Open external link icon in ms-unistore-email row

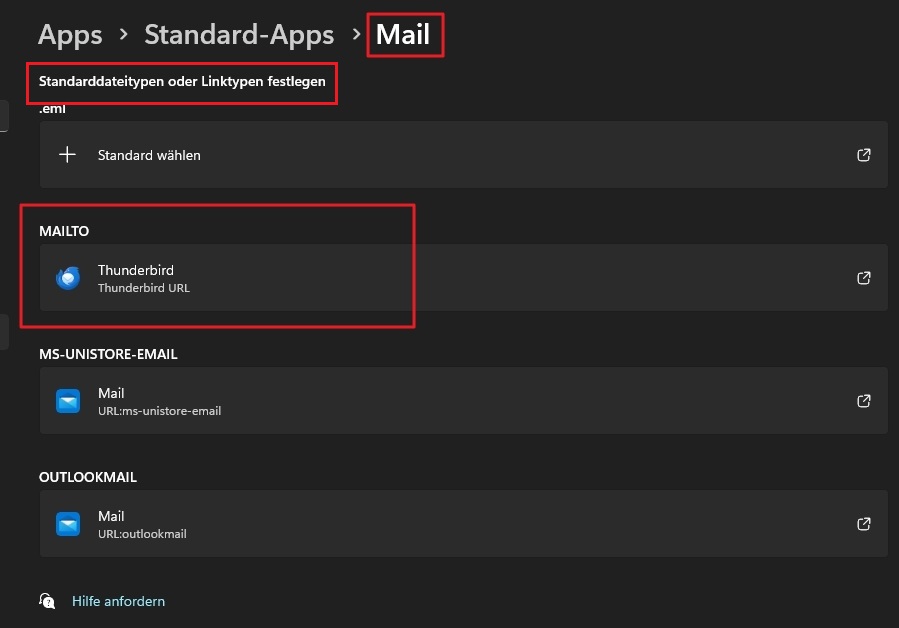(x=863, y=401)
